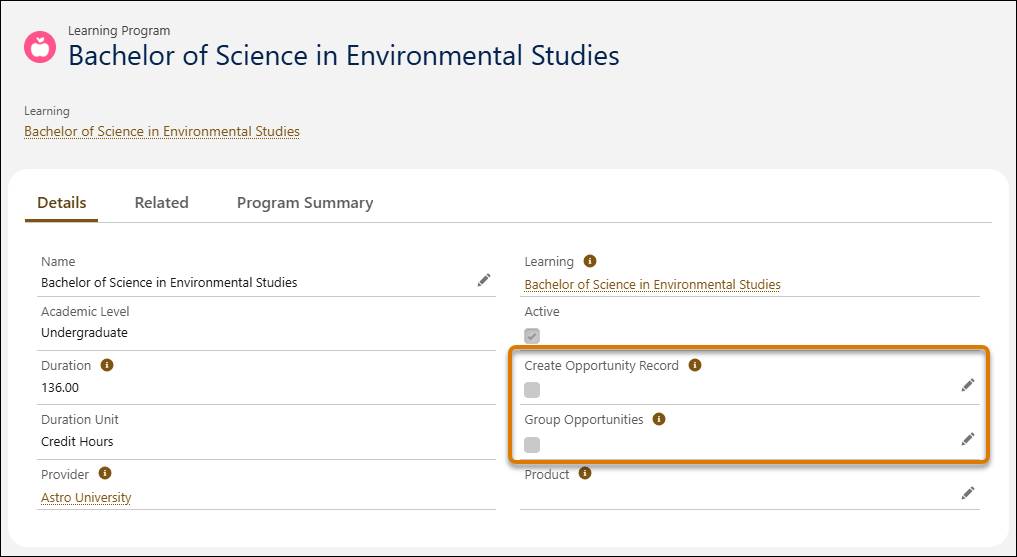
Task: Edit the Name field pencil icon
Action: (484, 280)
